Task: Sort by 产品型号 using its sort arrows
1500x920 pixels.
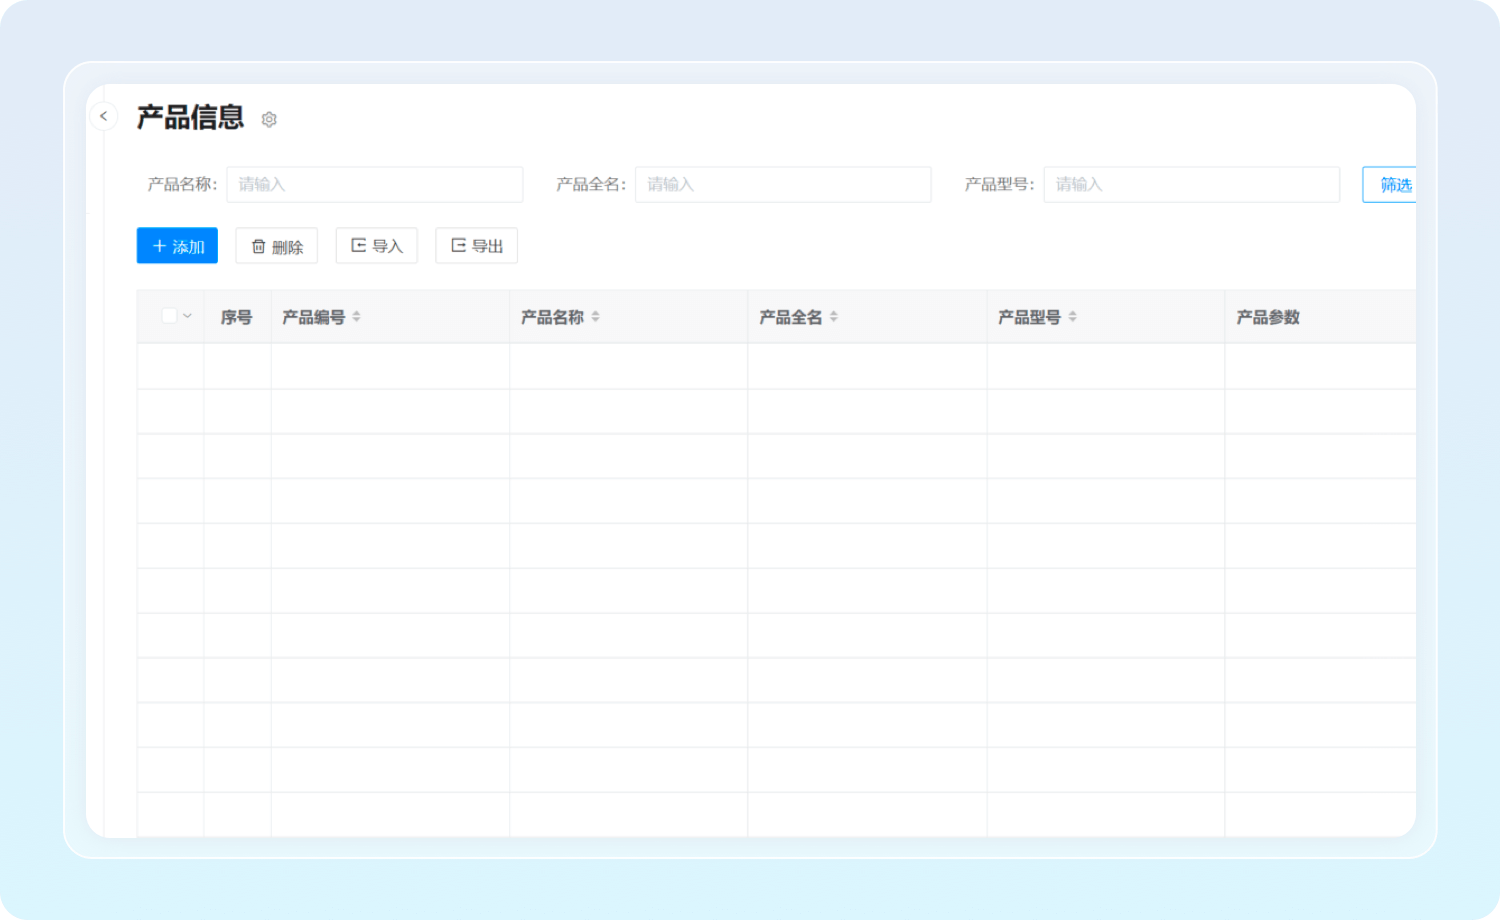Action: (1072, 317)
